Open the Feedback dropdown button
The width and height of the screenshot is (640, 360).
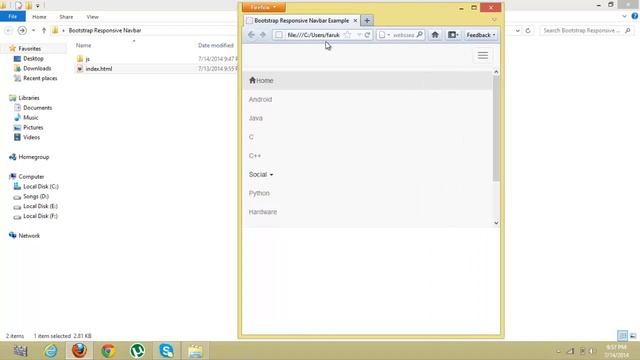coord(481,35)
